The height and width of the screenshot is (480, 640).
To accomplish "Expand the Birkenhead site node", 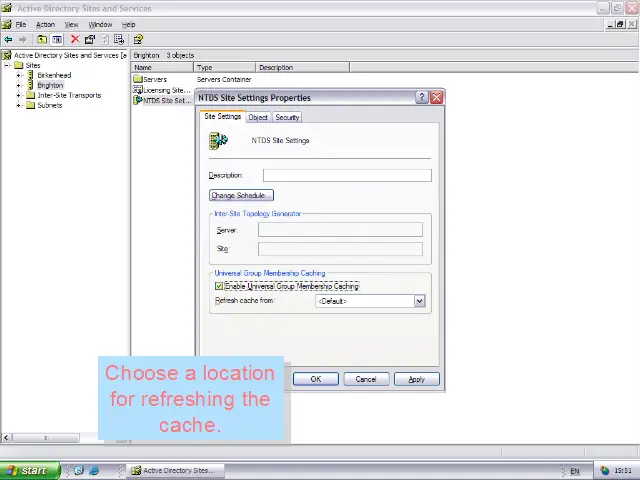I will coord(18,75).
